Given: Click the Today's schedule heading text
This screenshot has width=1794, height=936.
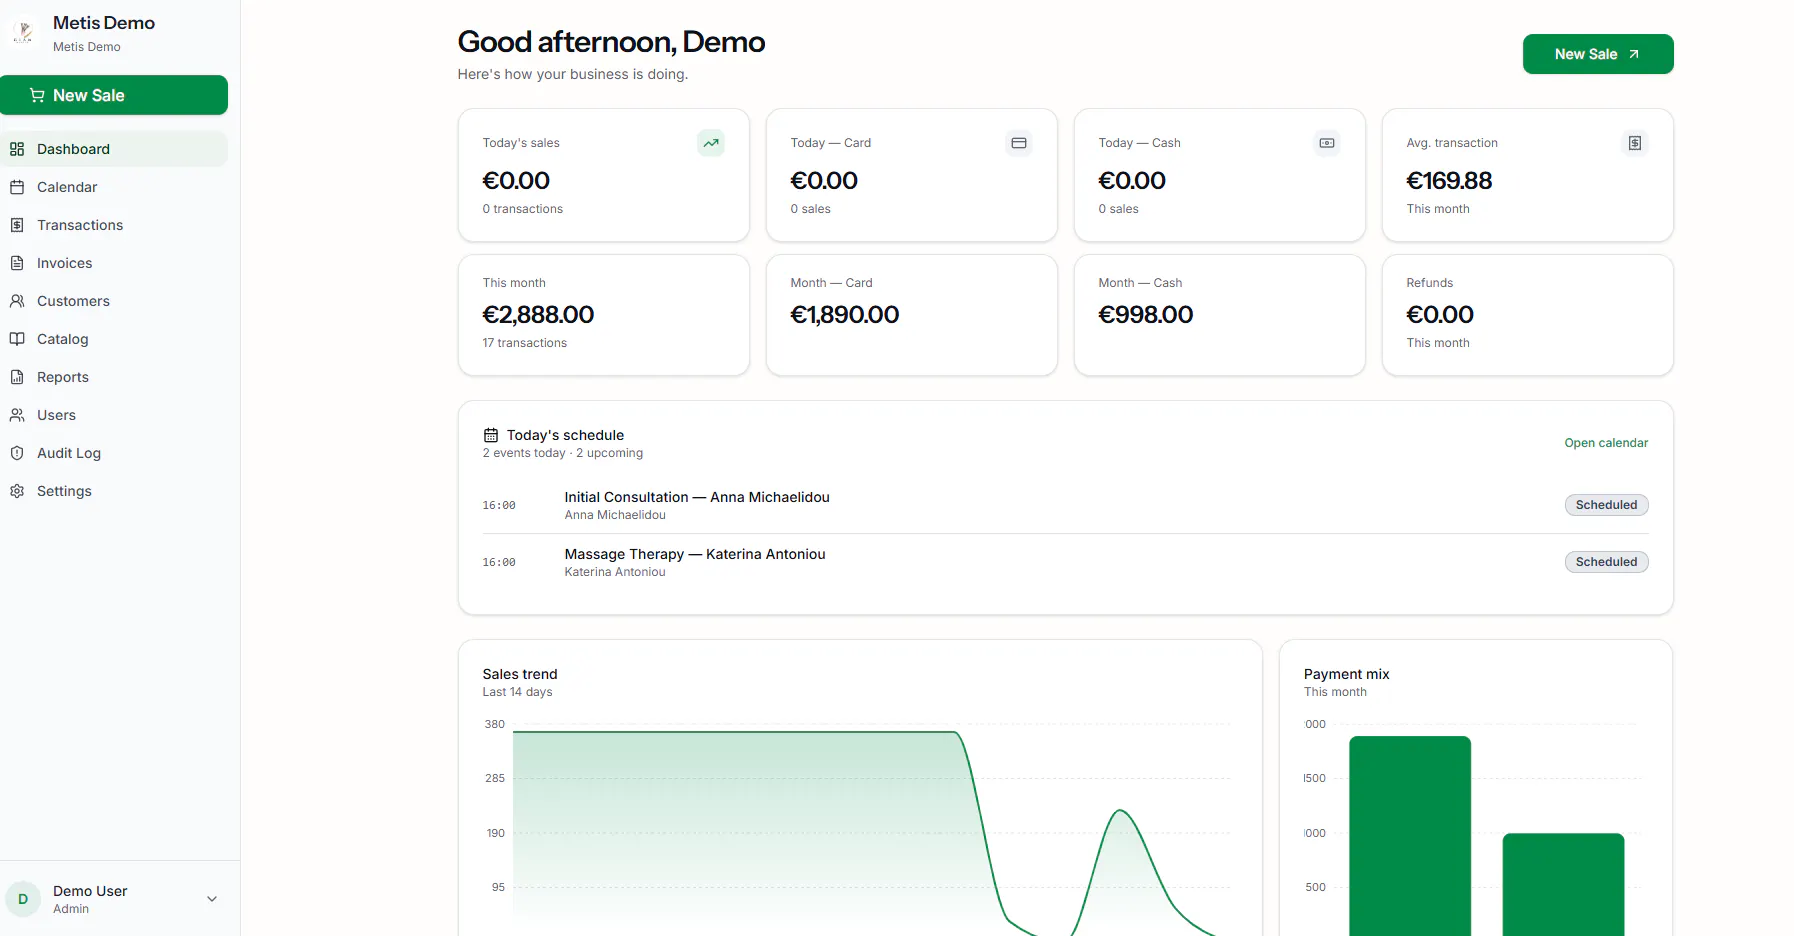Looking at the screenshot, I should tap(565, 435).
